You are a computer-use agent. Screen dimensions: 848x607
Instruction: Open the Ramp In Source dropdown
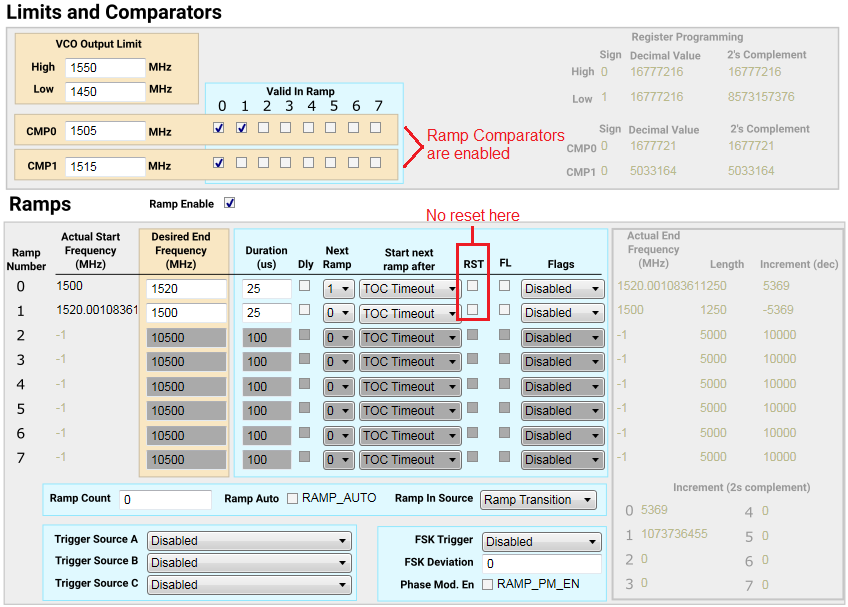(538, 499)
